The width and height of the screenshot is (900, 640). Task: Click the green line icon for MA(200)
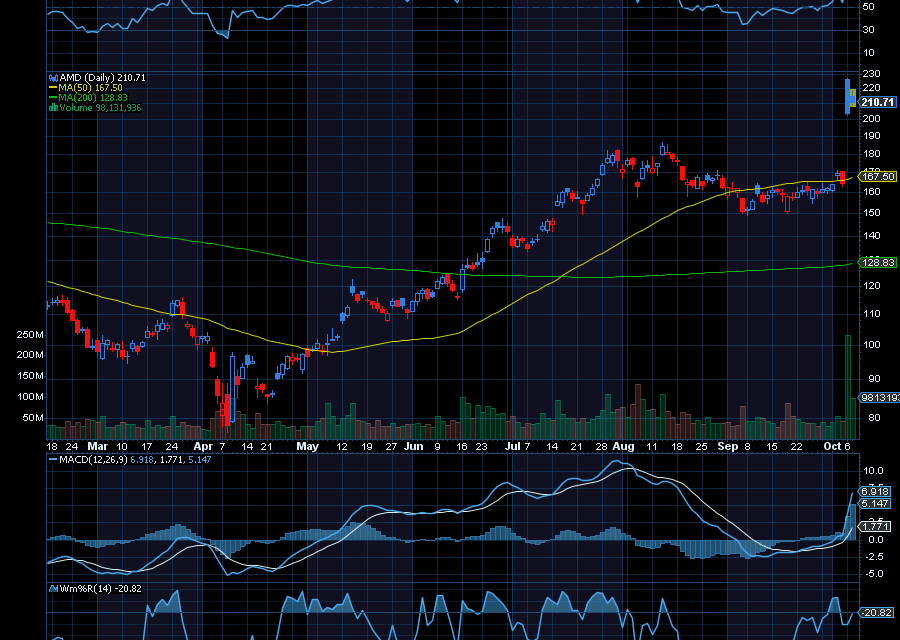coord(52,97)
